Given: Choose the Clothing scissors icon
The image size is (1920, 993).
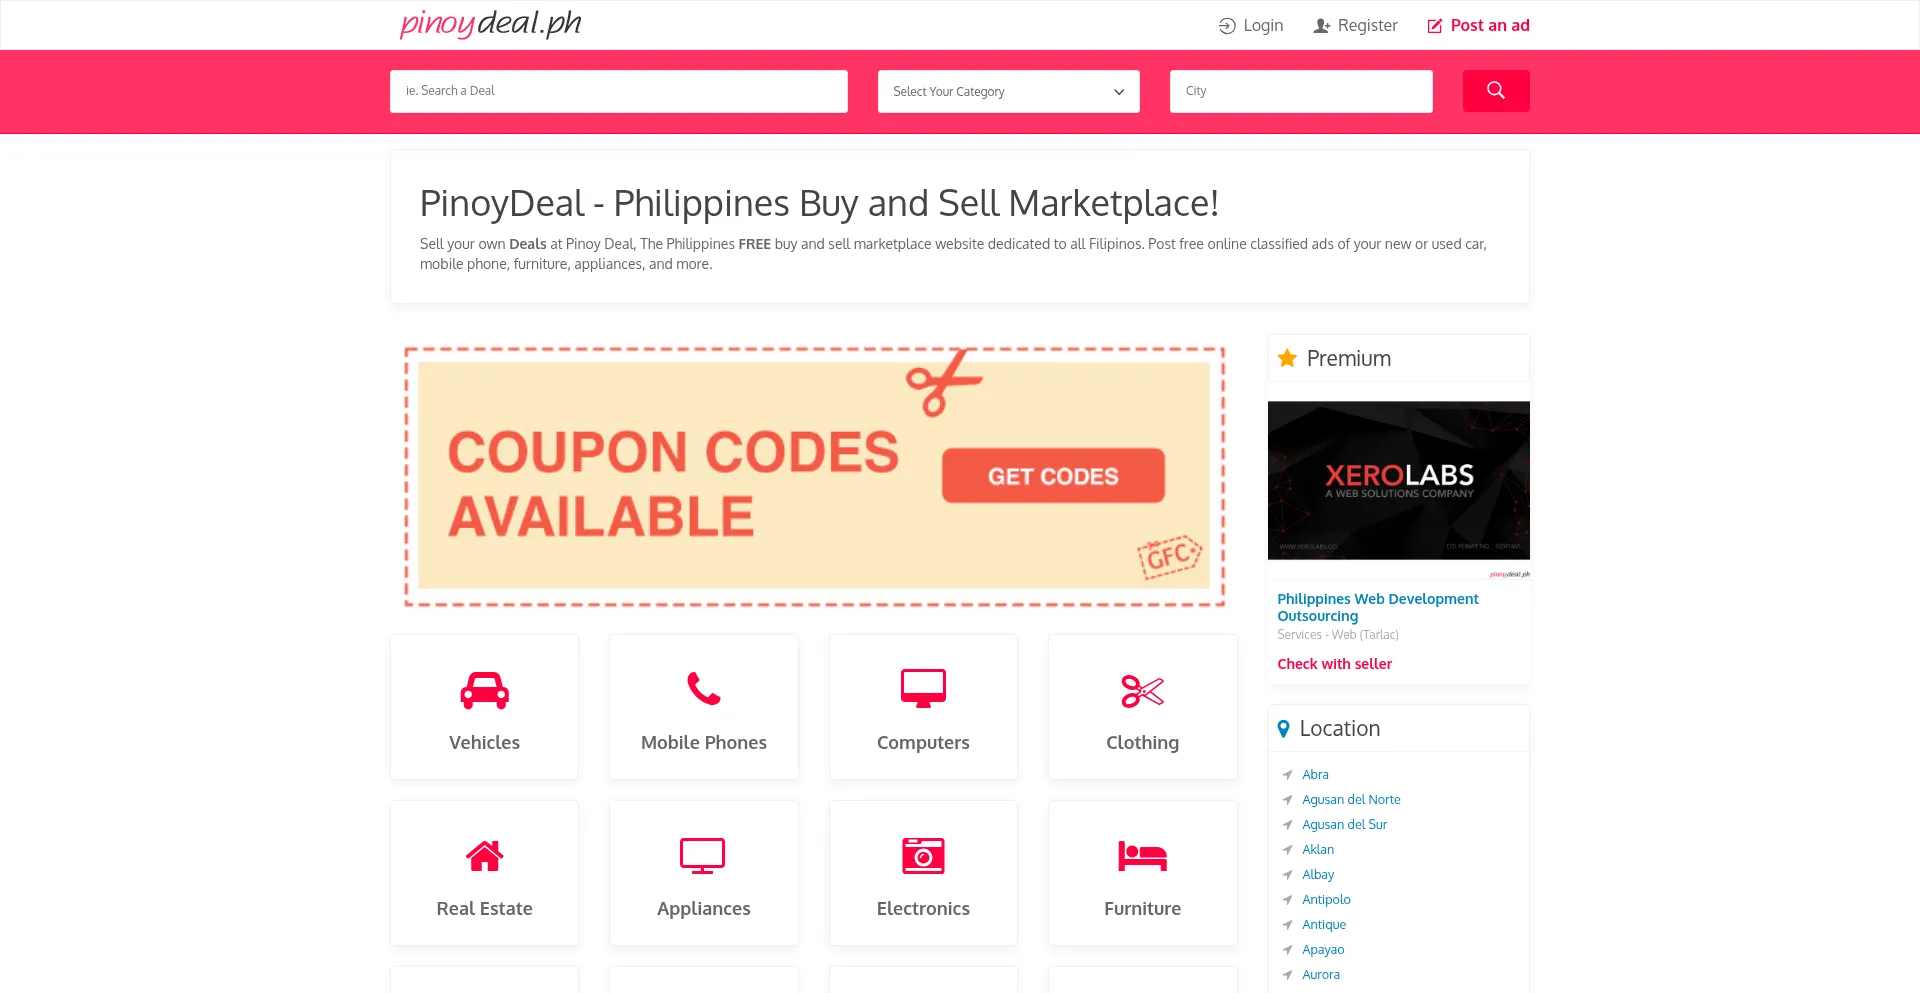Looking at the screenshot, I should 1142,691.
